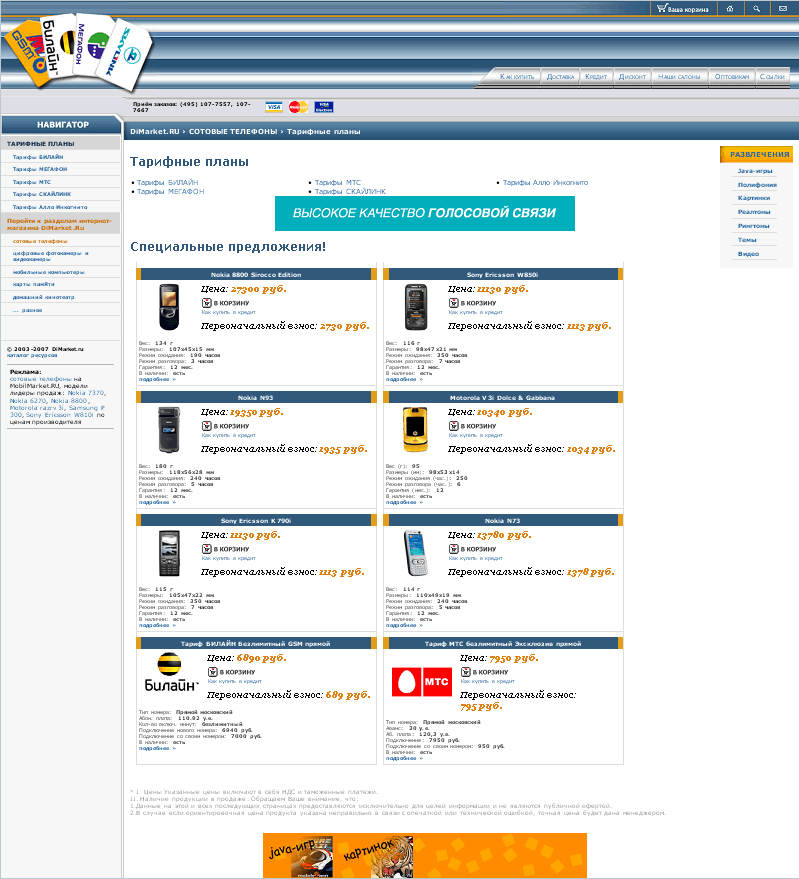Click the MTS logo in tariff card
The height and width of the screenshot is (879, 799).
pyautogui.click(x=422, y=682)
